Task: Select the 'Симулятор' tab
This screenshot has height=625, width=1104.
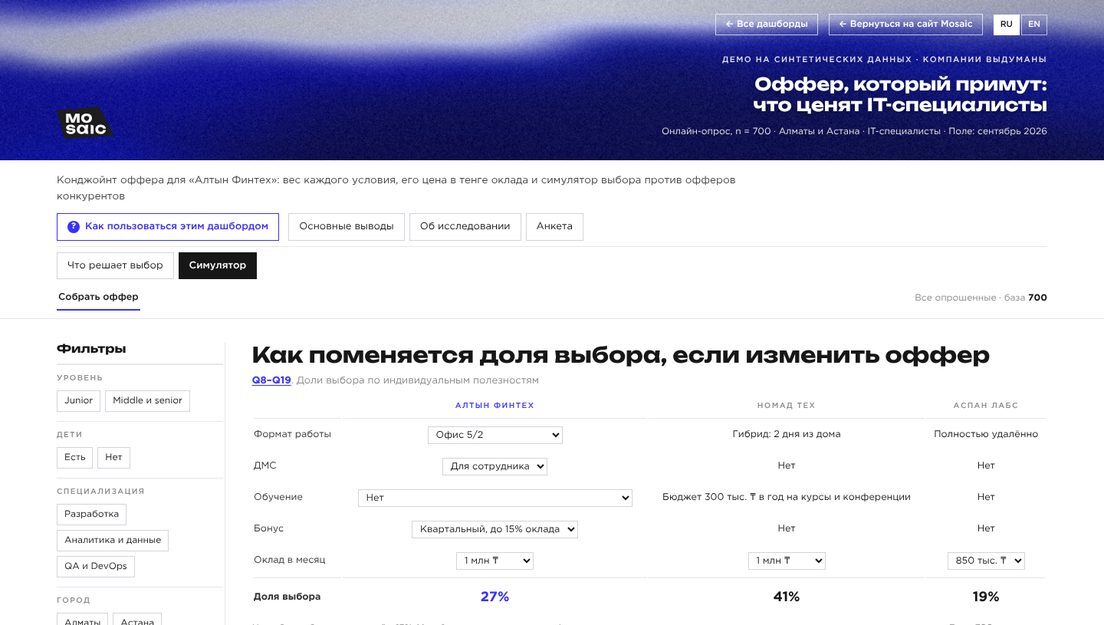Action: point(218,265)
